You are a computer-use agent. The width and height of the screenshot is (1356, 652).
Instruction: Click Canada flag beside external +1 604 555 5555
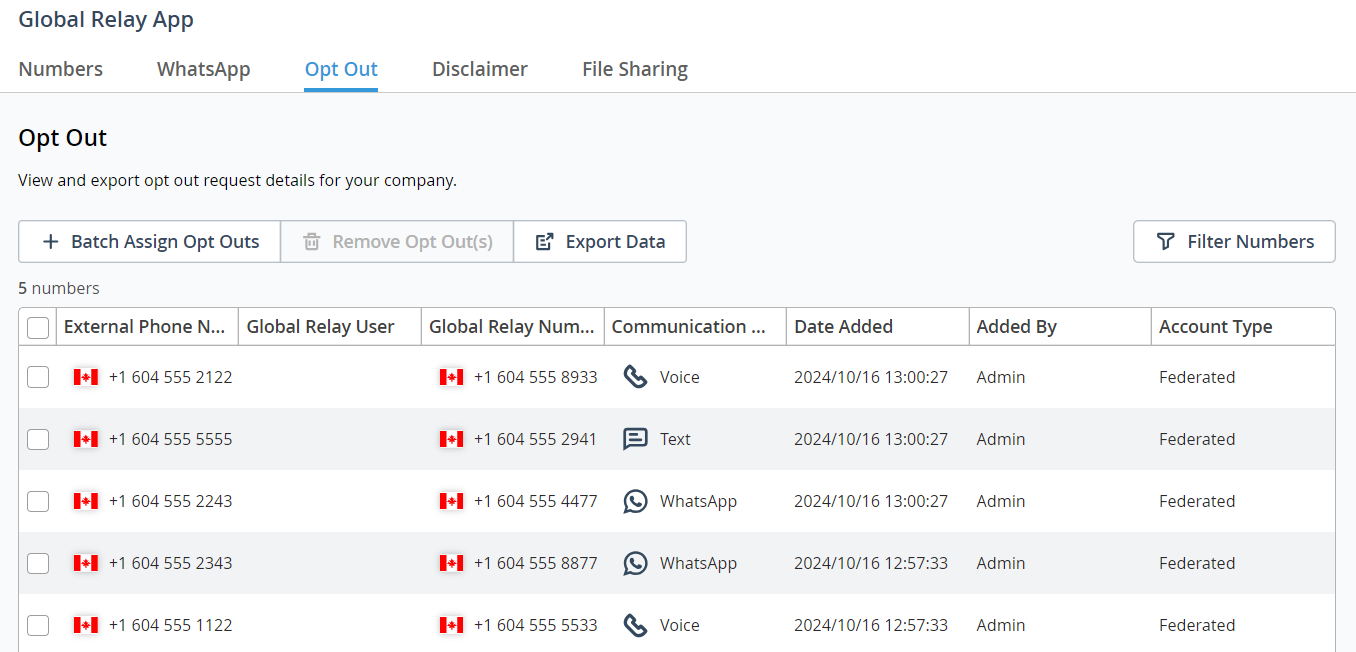click(x=86, y=439)
